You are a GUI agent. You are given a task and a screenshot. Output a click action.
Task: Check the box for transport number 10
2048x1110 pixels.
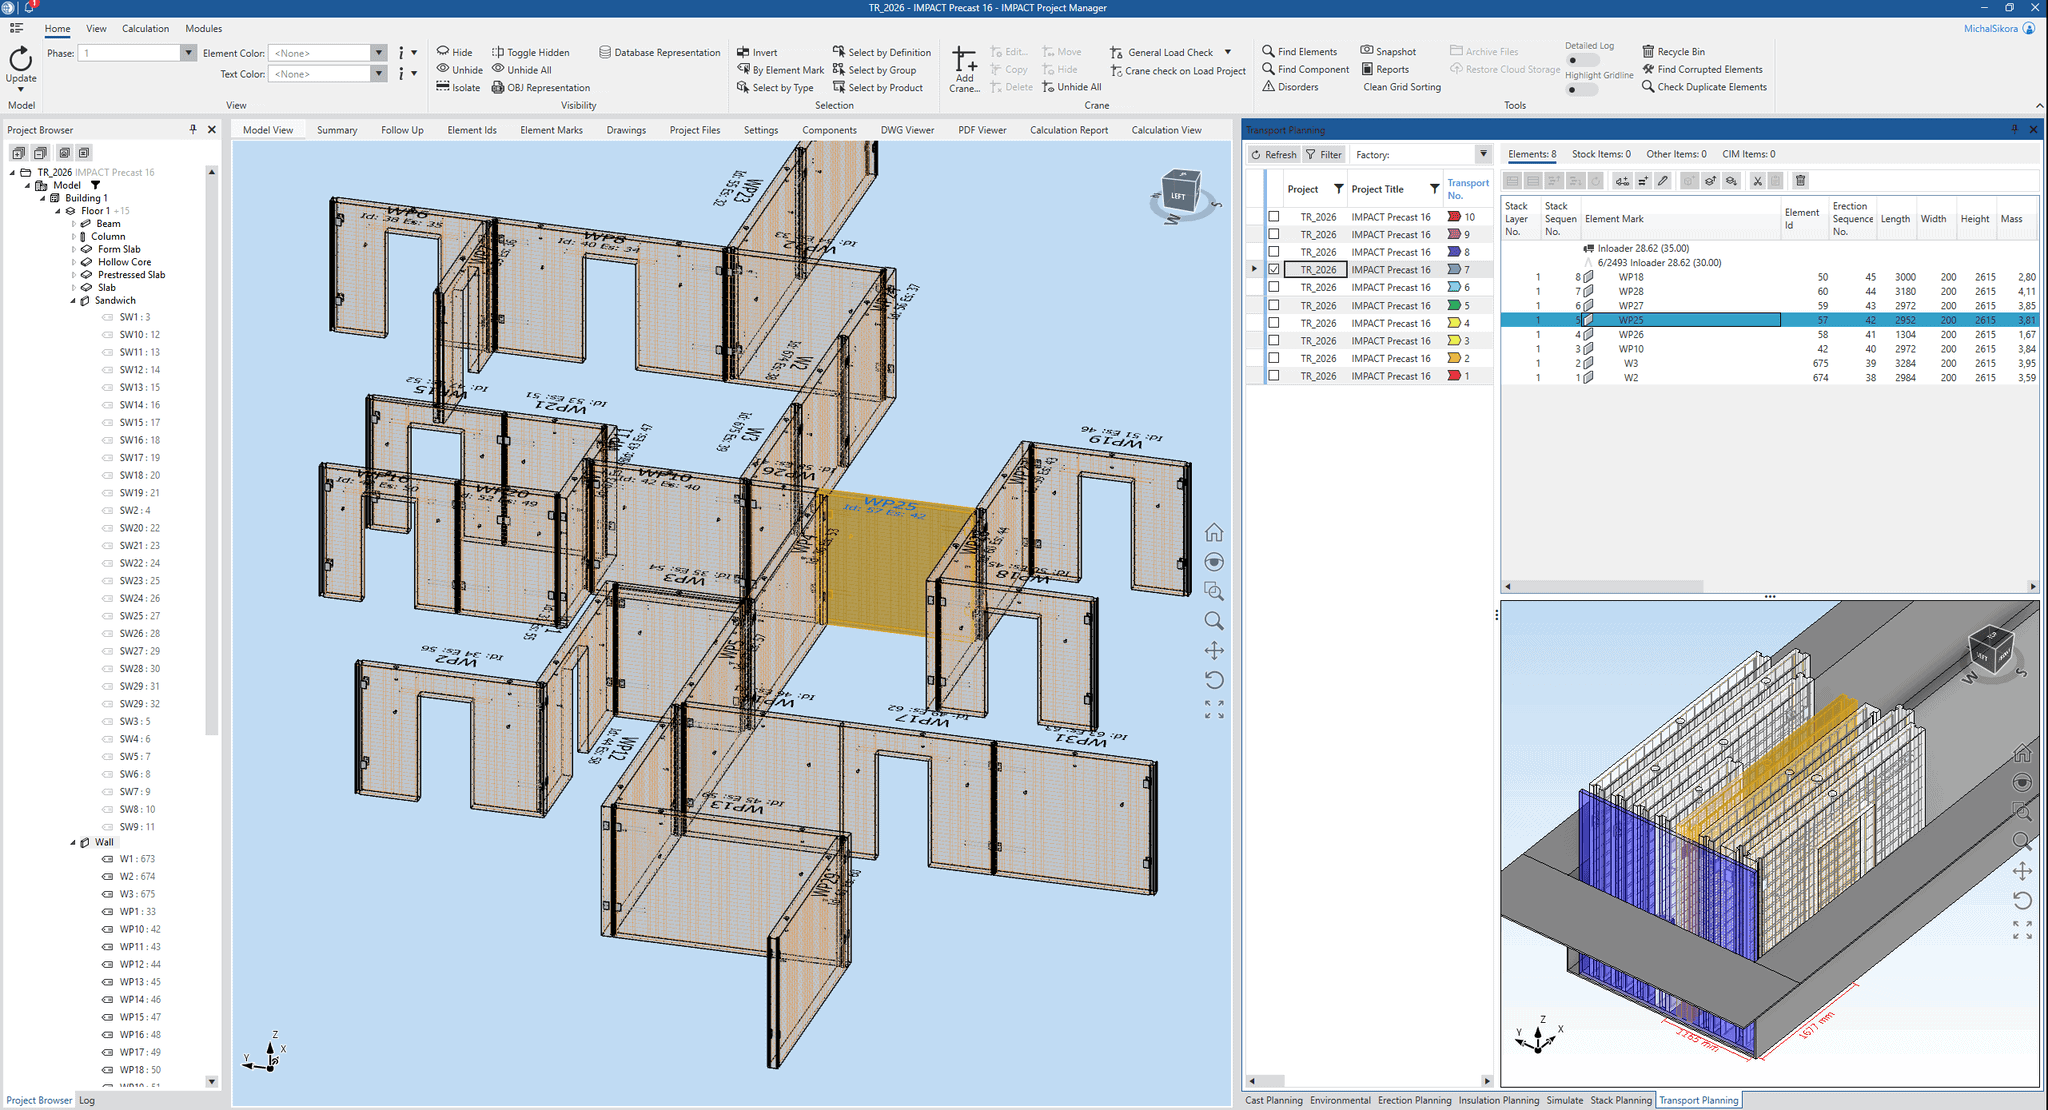[x=1274, y=217]
